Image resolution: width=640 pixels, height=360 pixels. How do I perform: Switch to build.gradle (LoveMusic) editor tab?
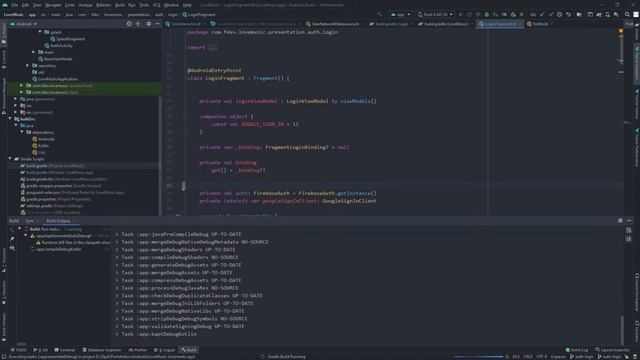click(446, 24)
